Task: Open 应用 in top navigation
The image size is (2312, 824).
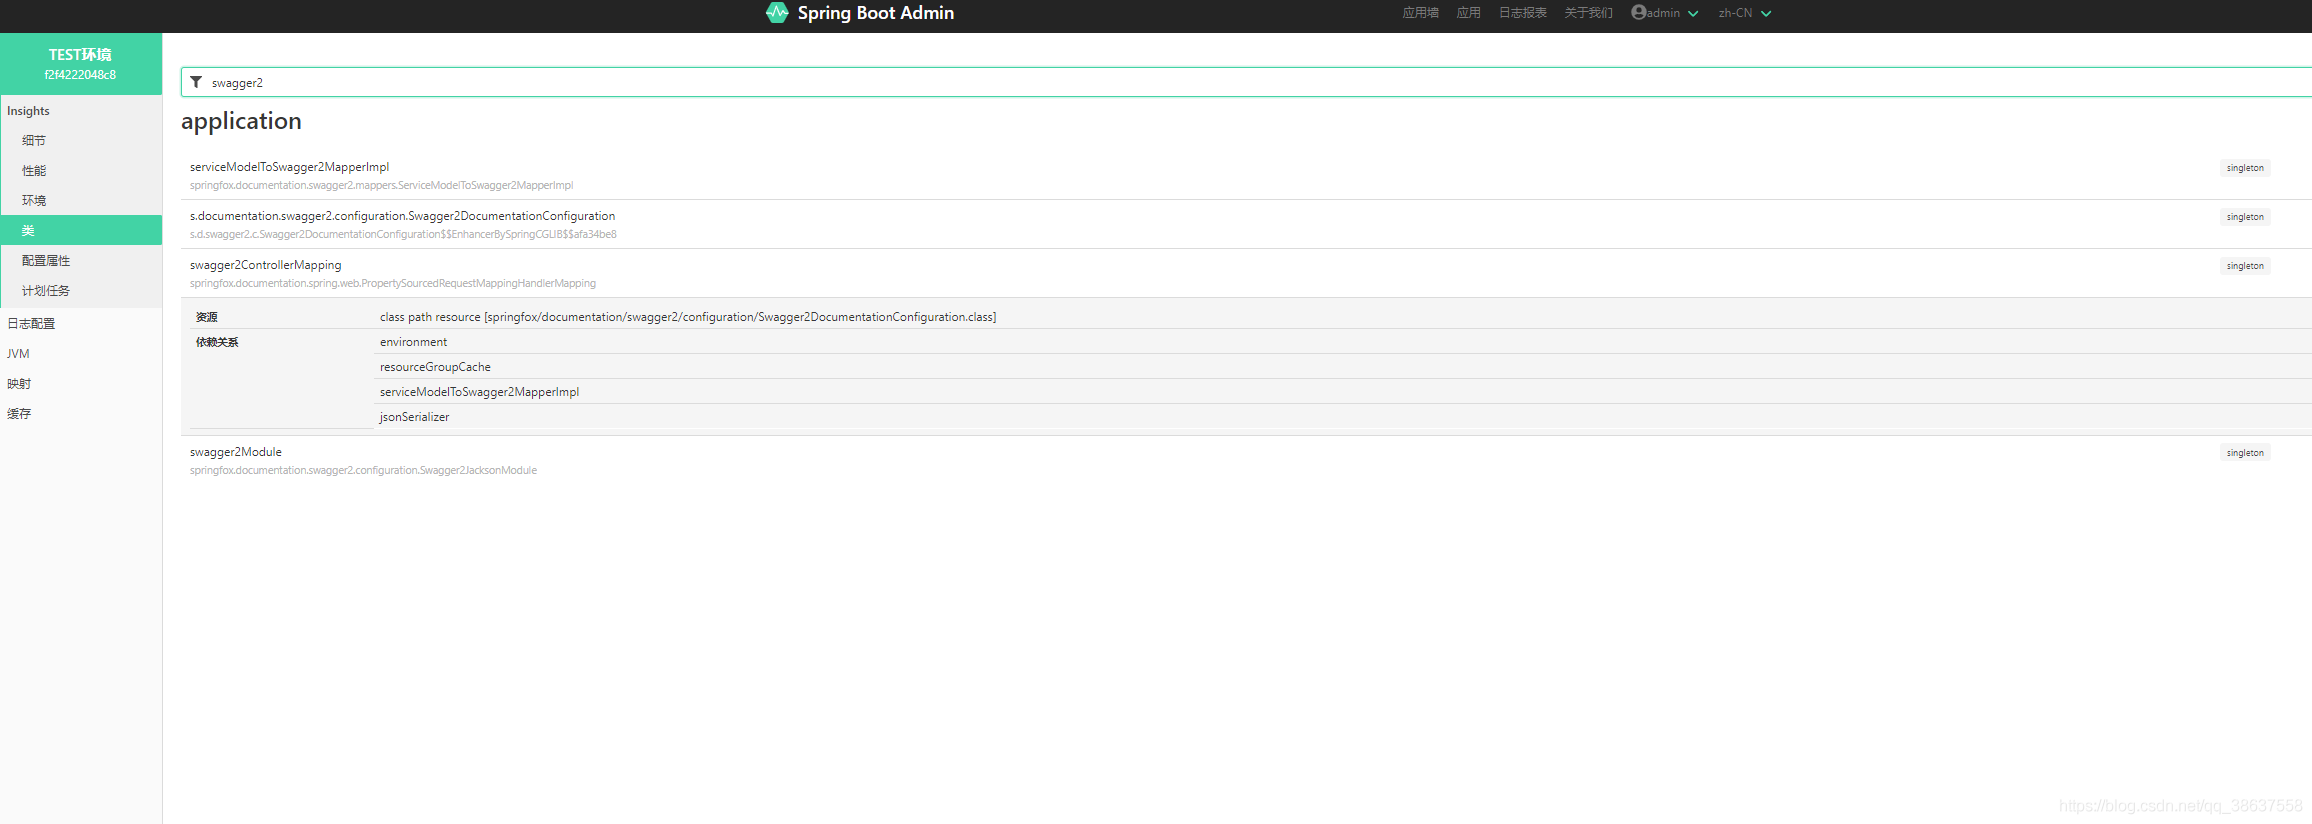Action: (x=1468, y=13)
